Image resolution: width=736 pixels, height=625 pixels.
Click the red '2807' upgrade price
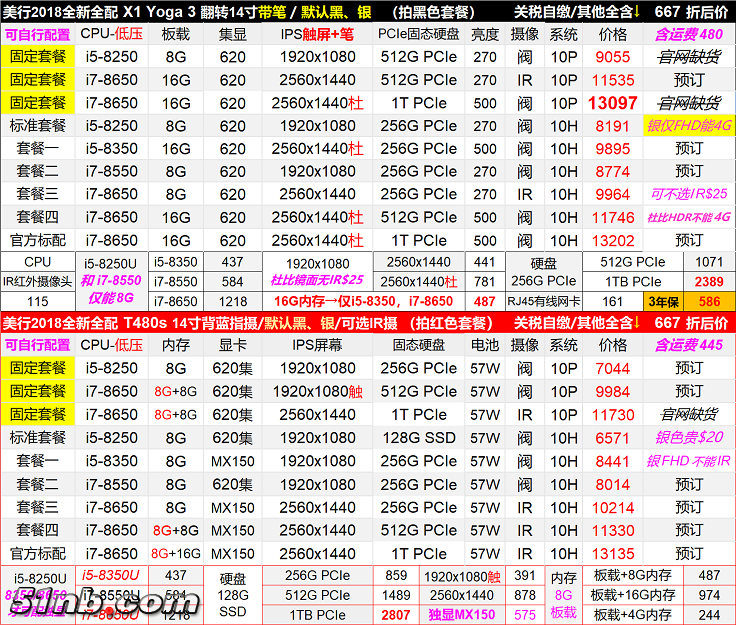click(396, 615)
